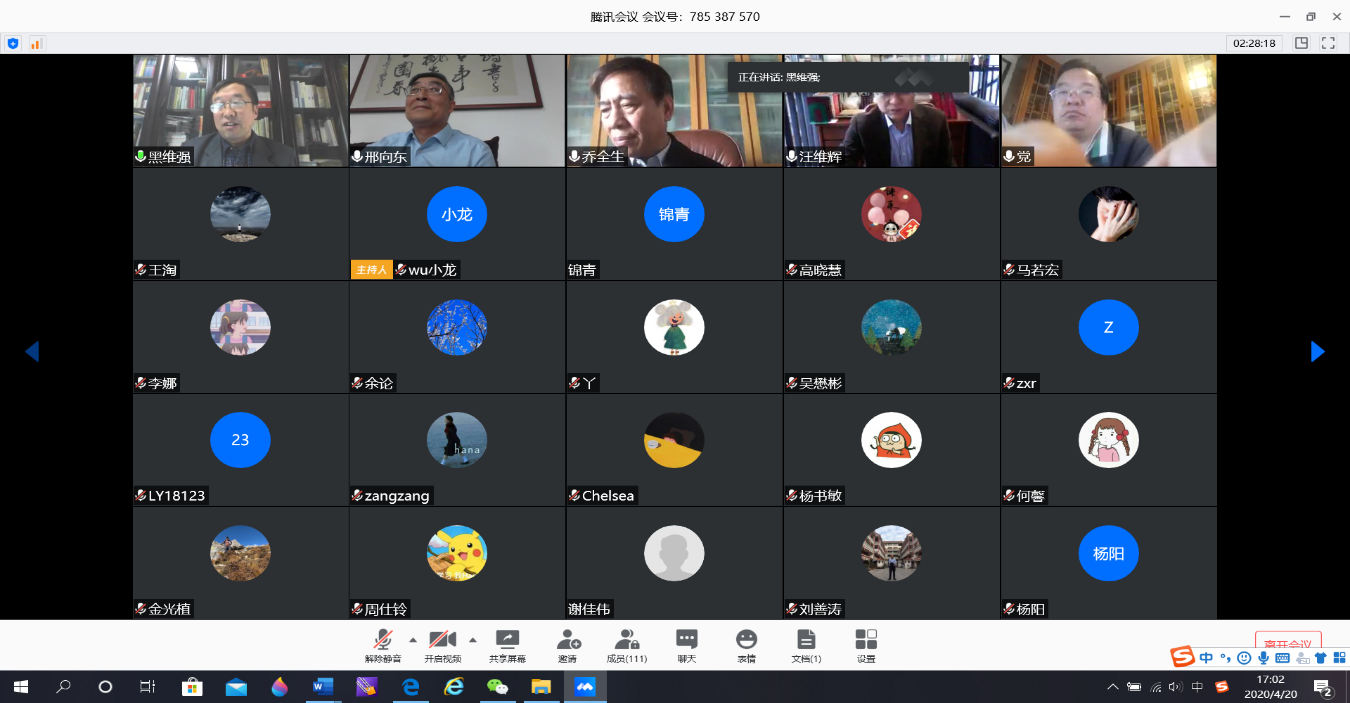Image resolution: width=1350 pixels, height=703 pixels.
Task: Select 黑维强's video thumbnail
Action: [241, 110]
